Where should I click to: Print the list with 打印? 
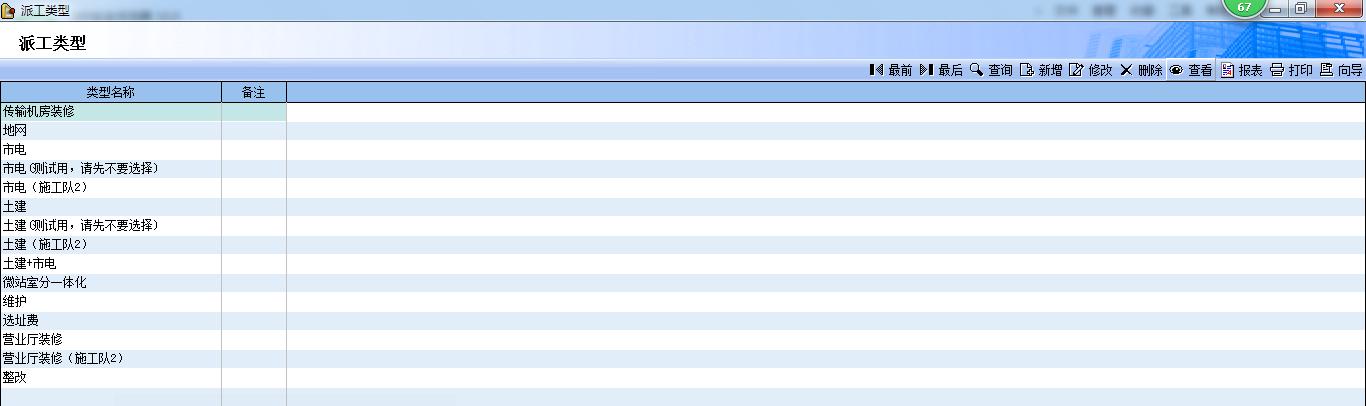tap(1291, 70)
